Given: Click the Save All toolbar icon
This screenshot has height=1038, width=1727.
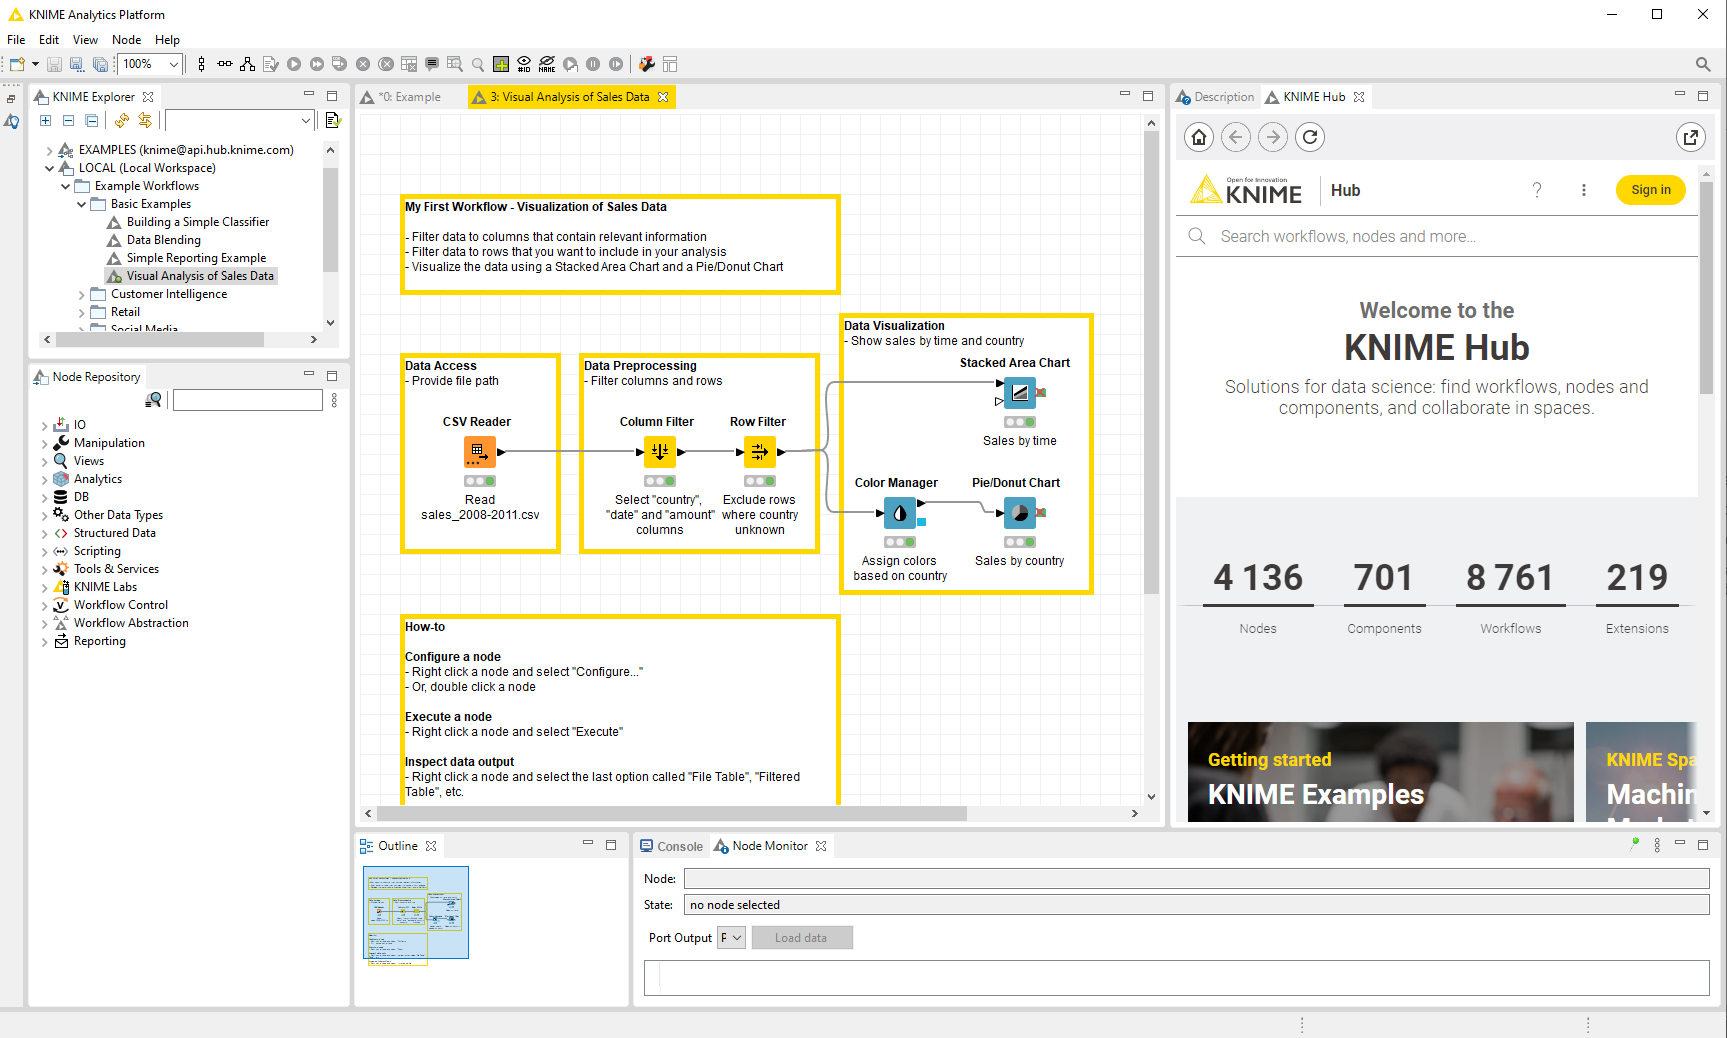Looking at the screenshot, I should pyautogui.click(x=100, y=64).
